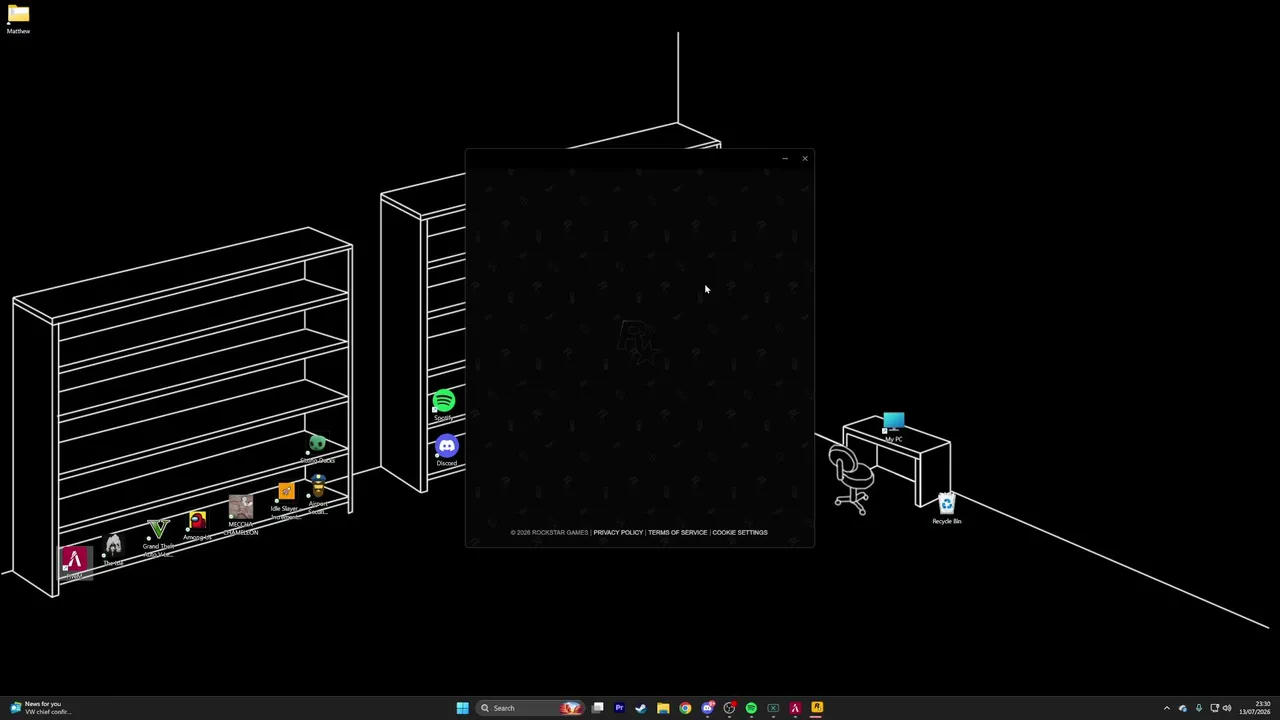Open Cookie Settings link

740,532
